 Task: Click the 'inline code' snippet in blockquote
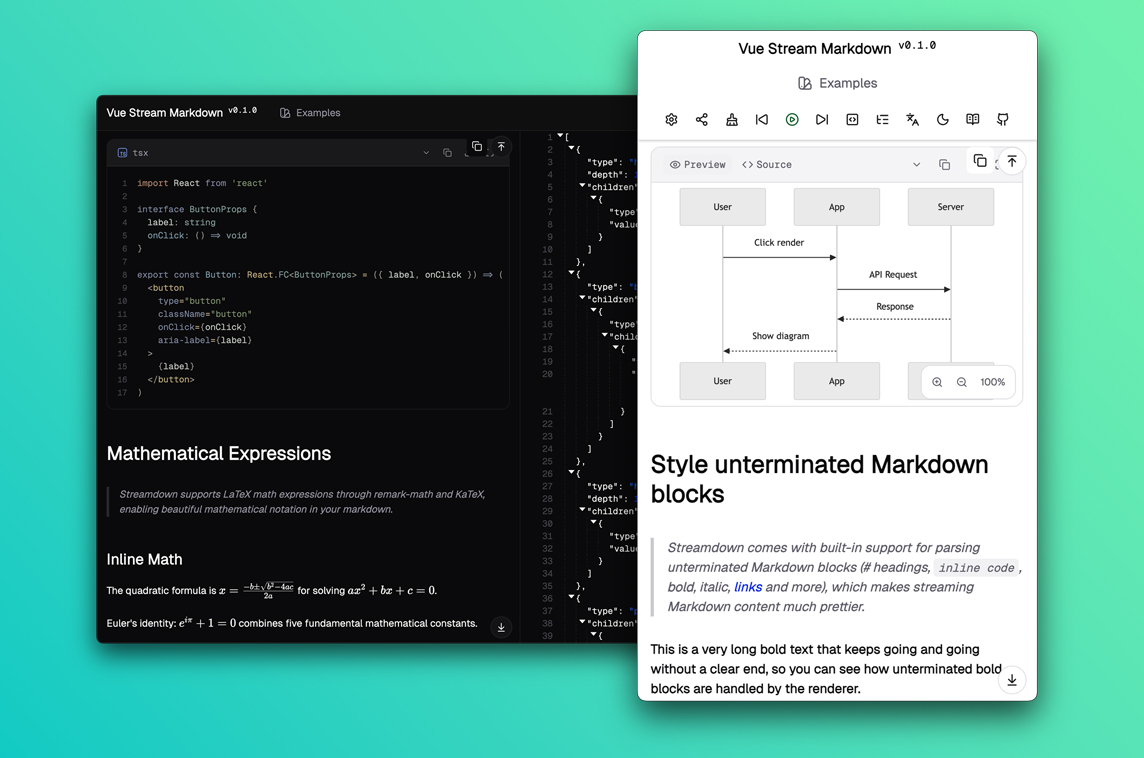click(x=976, y=568)
